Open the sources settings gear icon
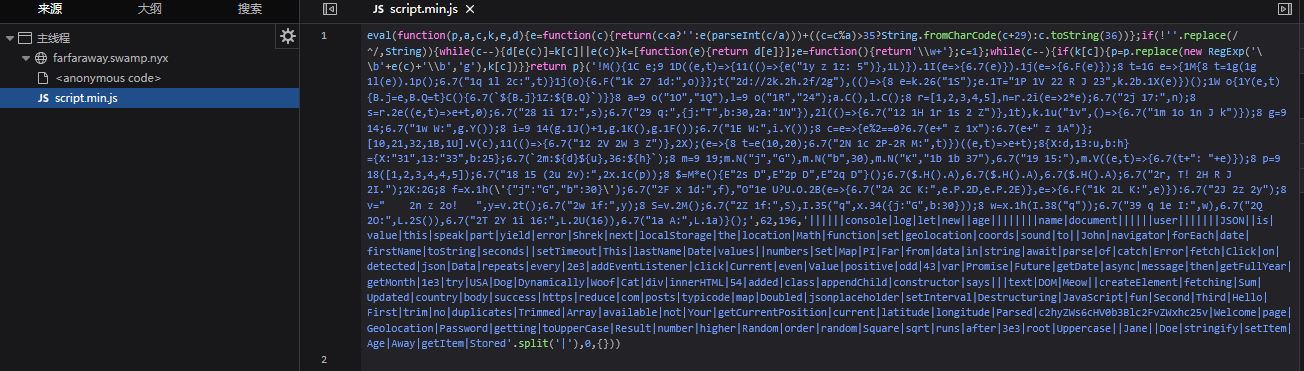1304x371 pixels. (288, 36)
